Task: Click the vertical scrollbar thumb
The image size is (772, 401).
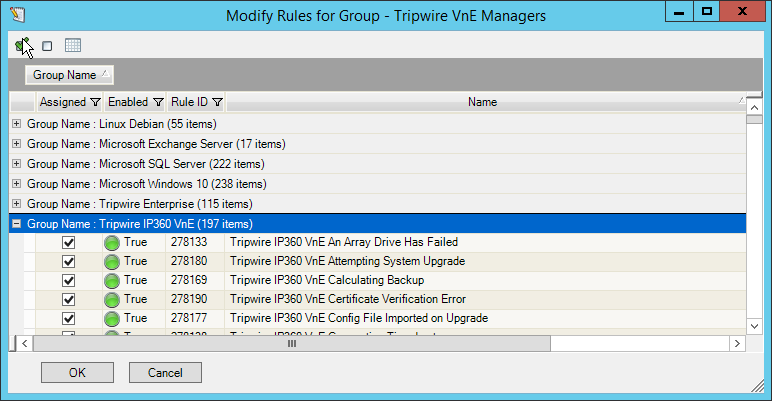Action: coord(754,119)
